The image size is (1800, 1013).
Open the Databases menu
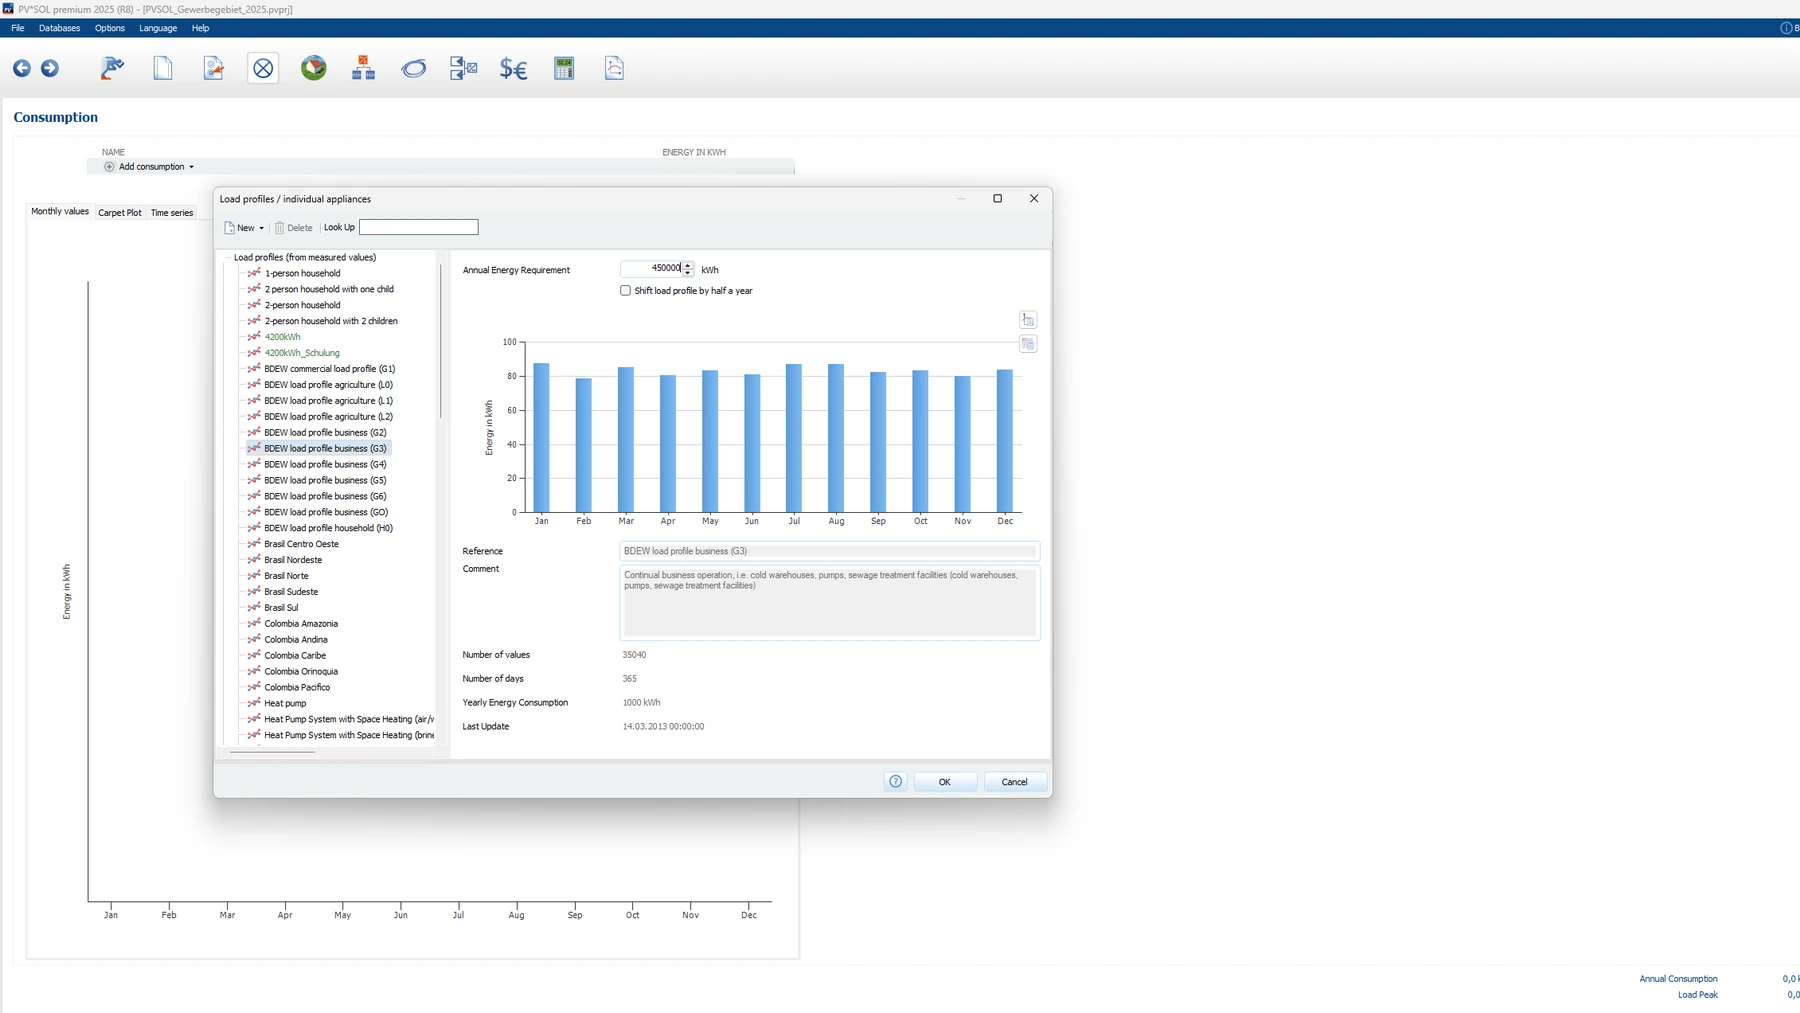[58, 28]
